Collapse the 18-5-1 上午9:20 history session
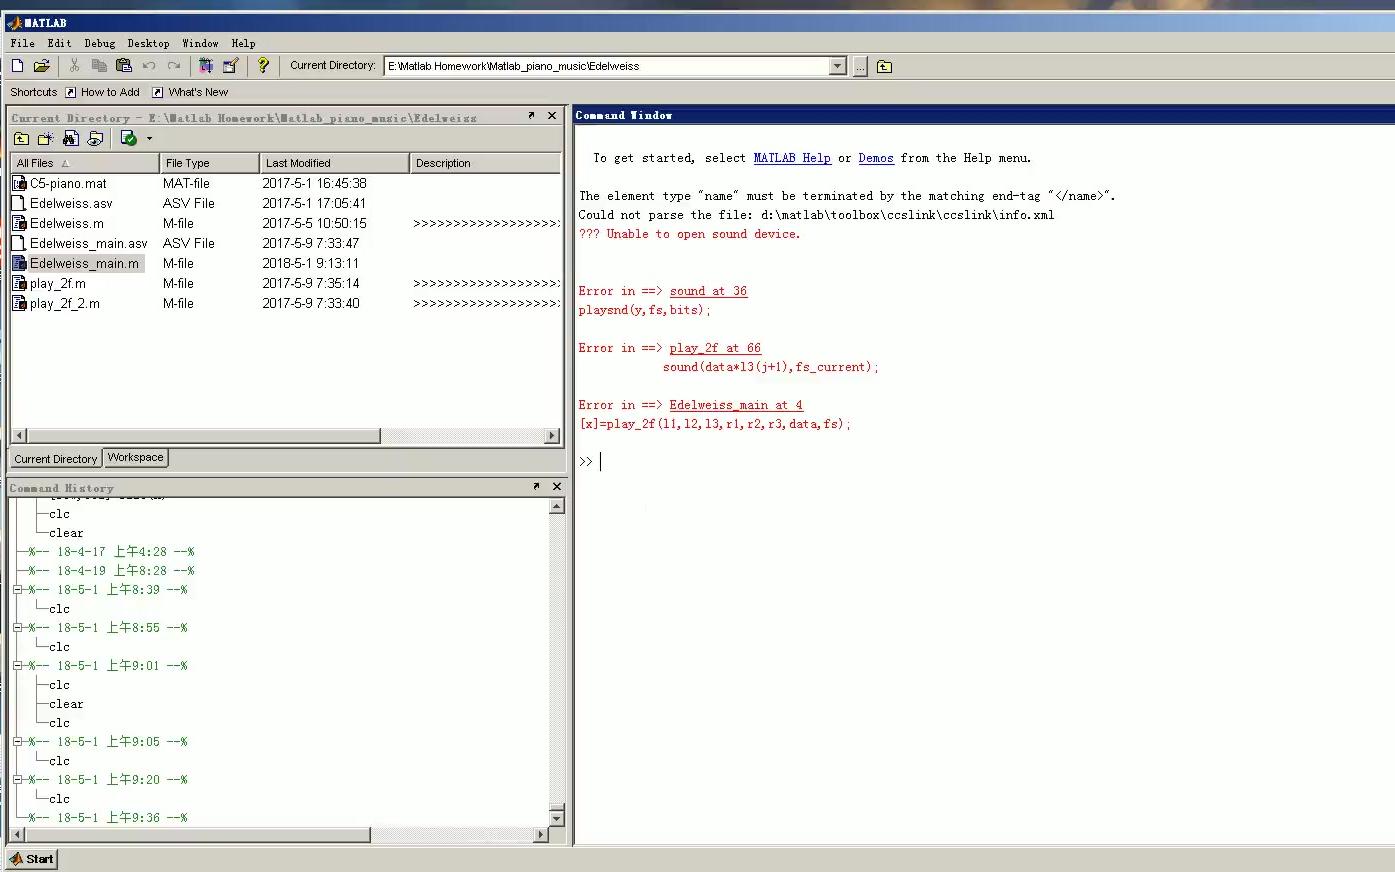 pyautogui.click(x=17, y=780)
